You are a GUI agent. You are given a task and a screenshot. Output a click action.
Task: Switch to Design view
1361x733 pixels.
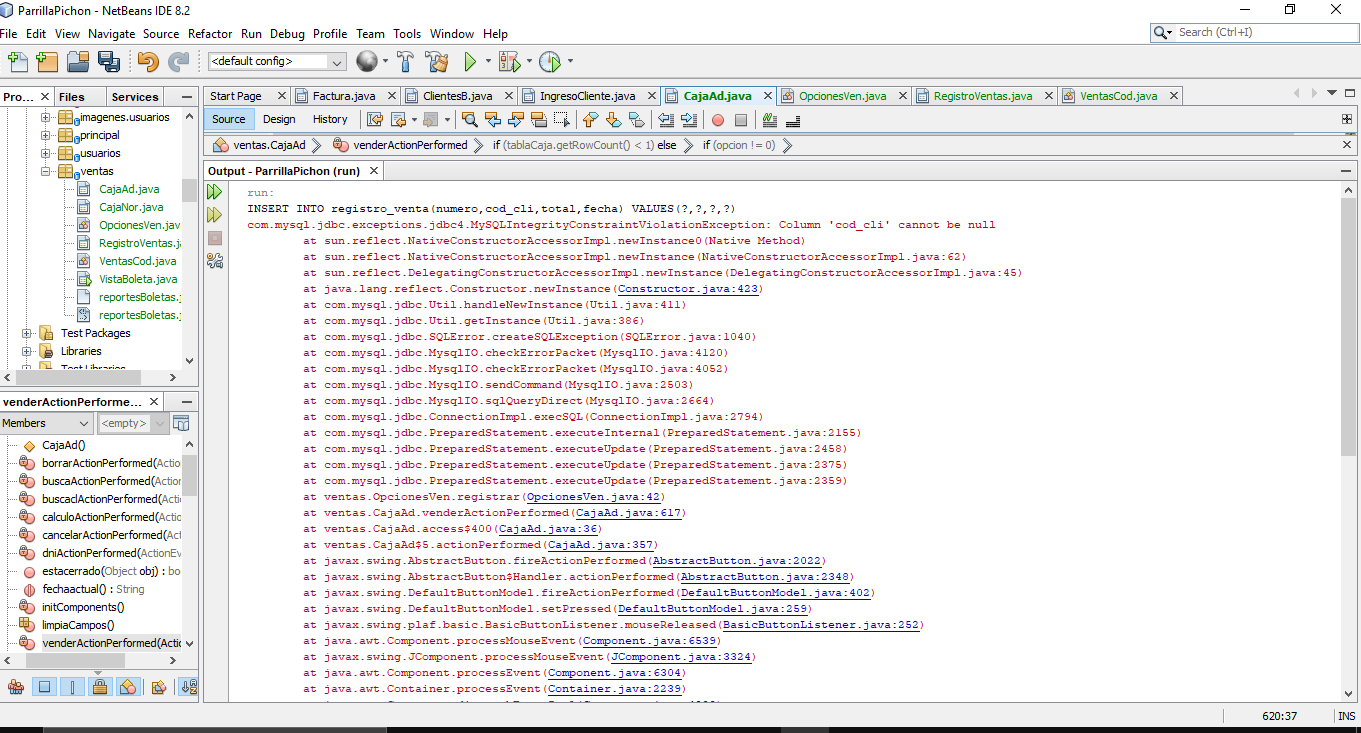point(279,119)
